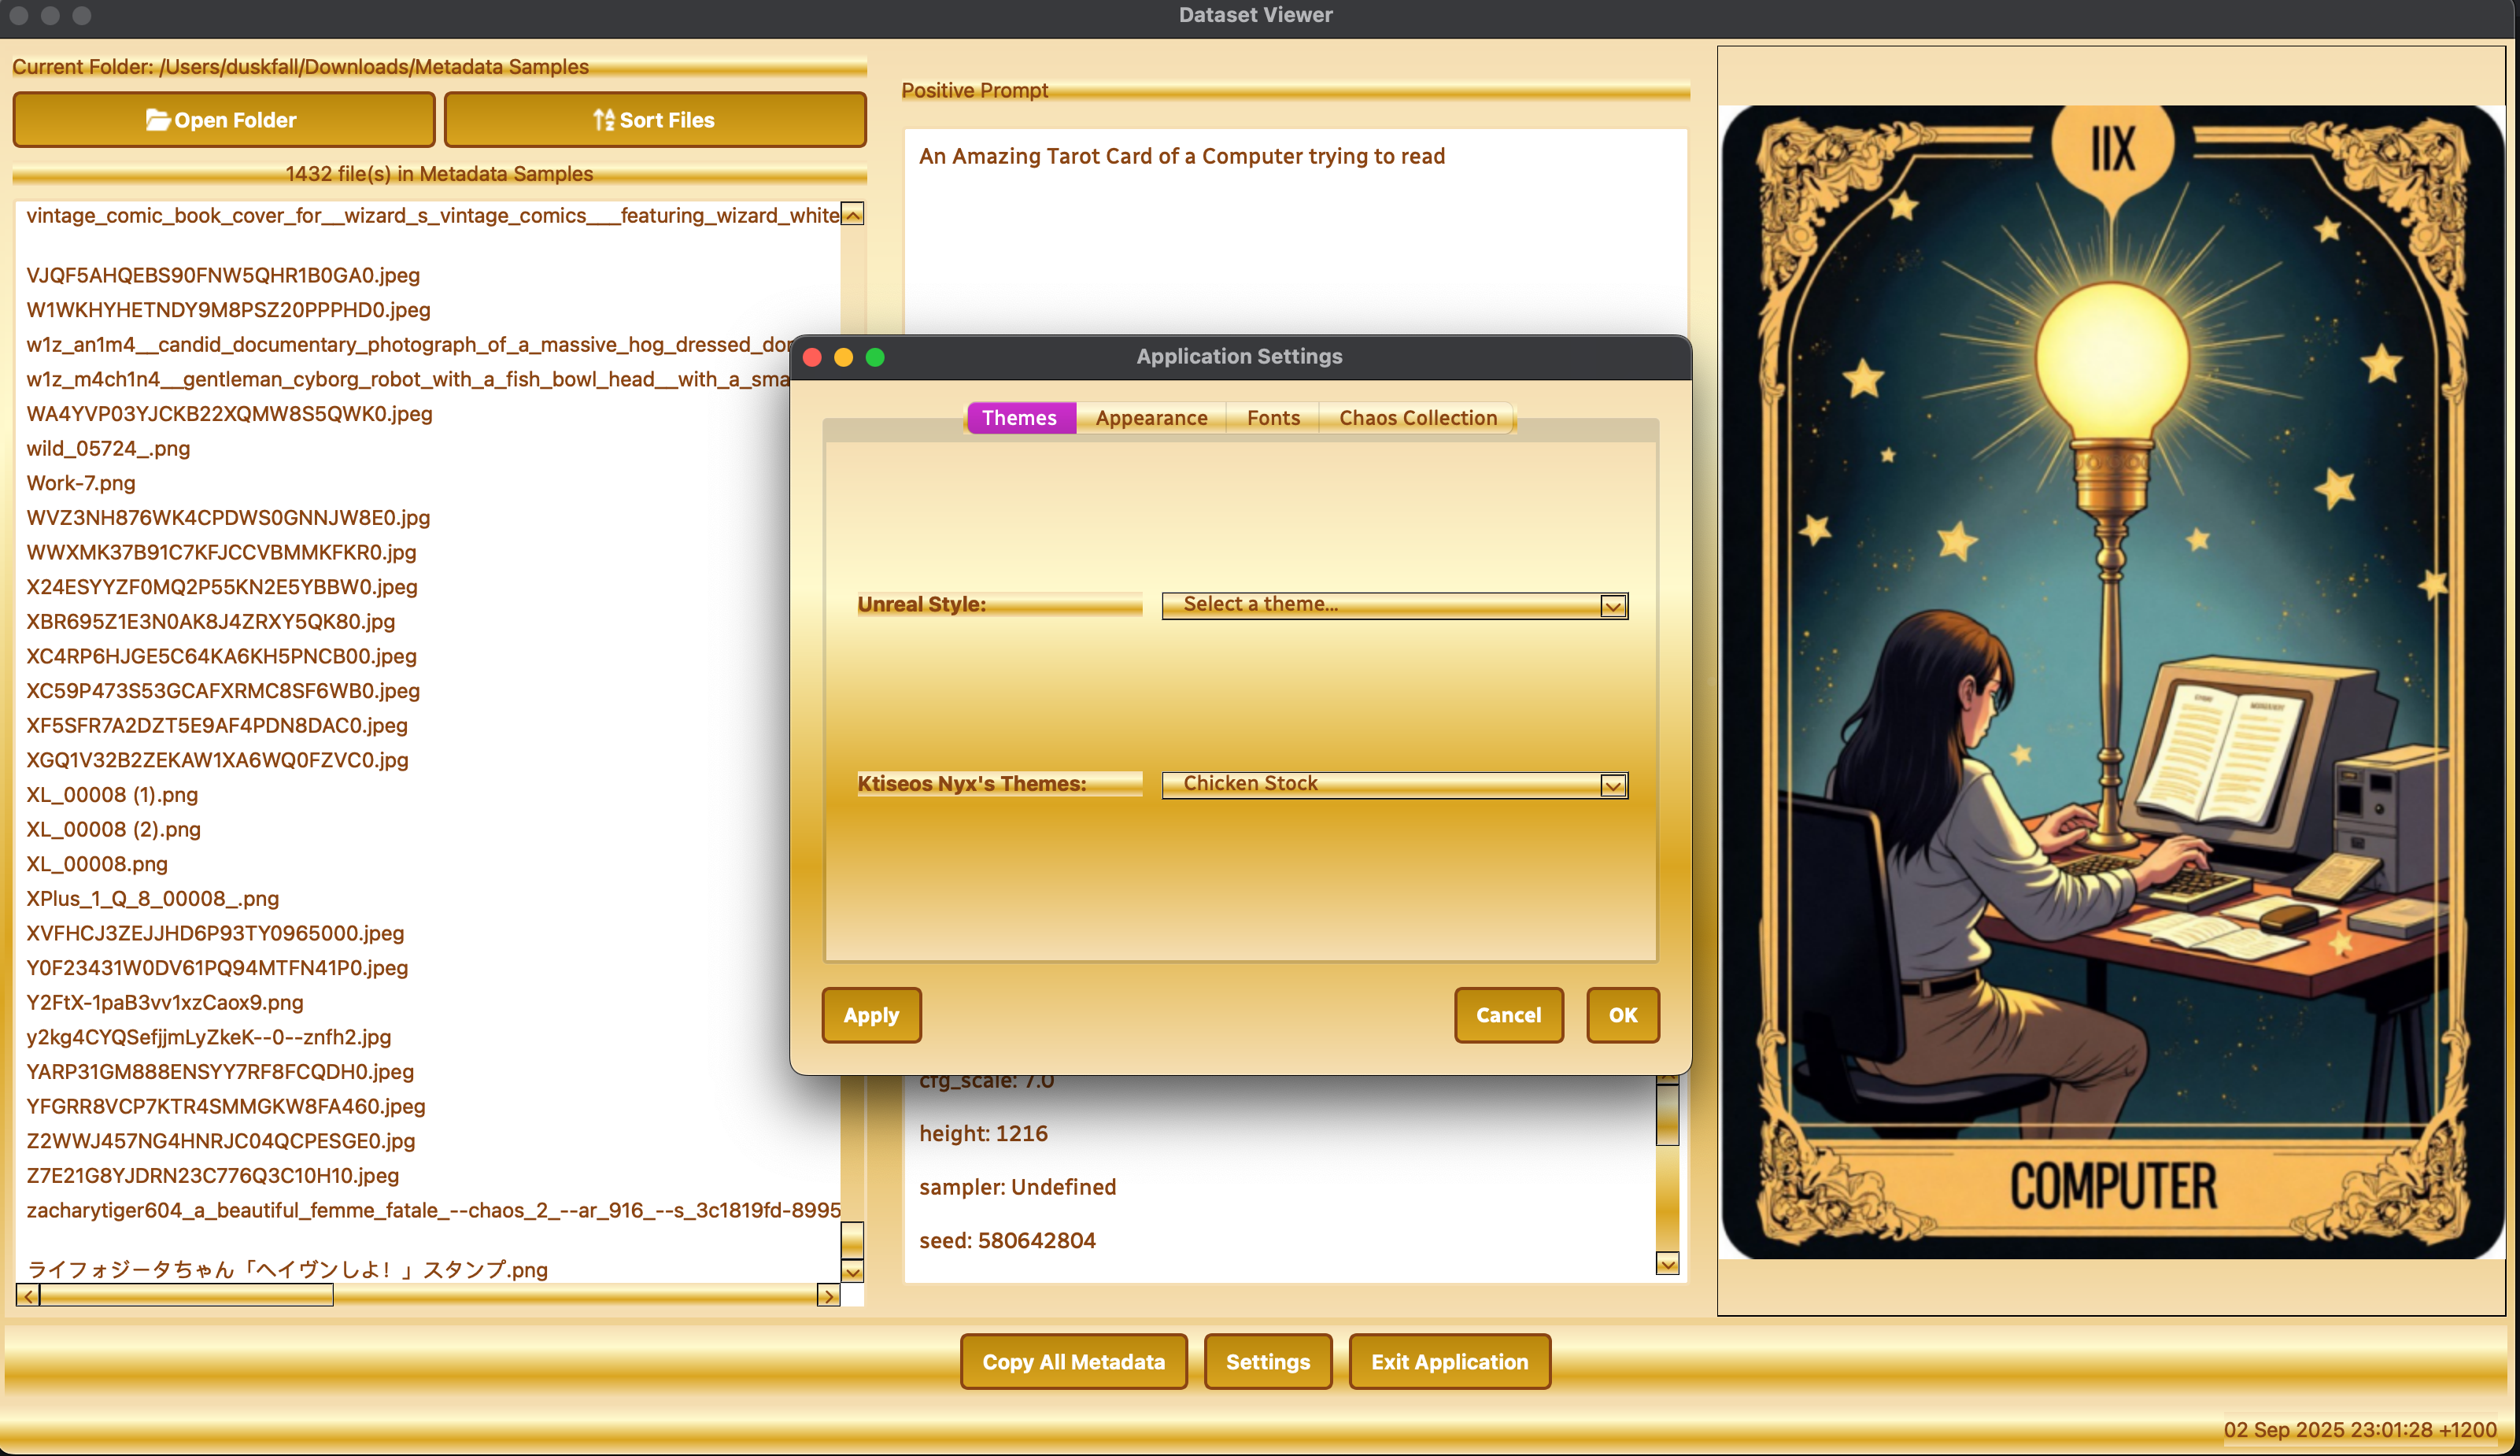Switch to the Appearance tab
The height and width of the screenshot is (1456, 2520).
1151,418
